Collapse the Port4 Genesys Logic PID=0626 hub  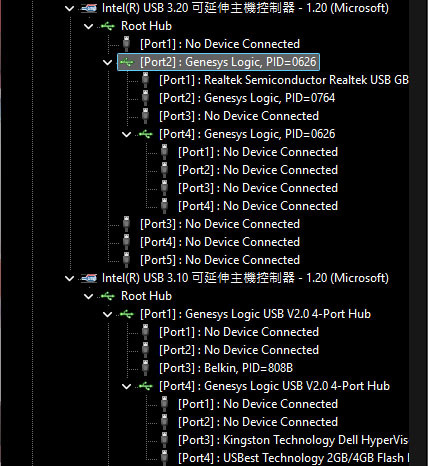pyautogui.click(x=126, y=134)
